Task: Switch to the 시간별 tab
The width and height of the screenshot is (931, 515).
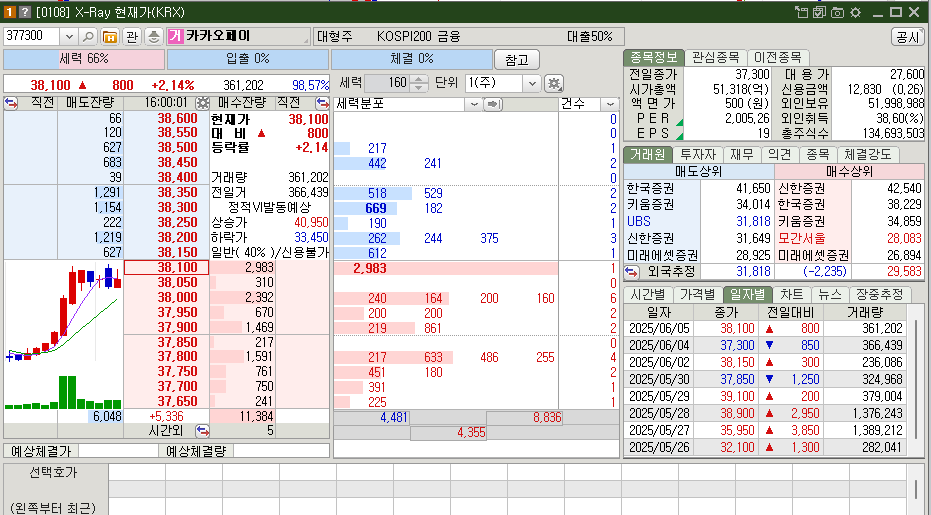Action: (648, 294)
